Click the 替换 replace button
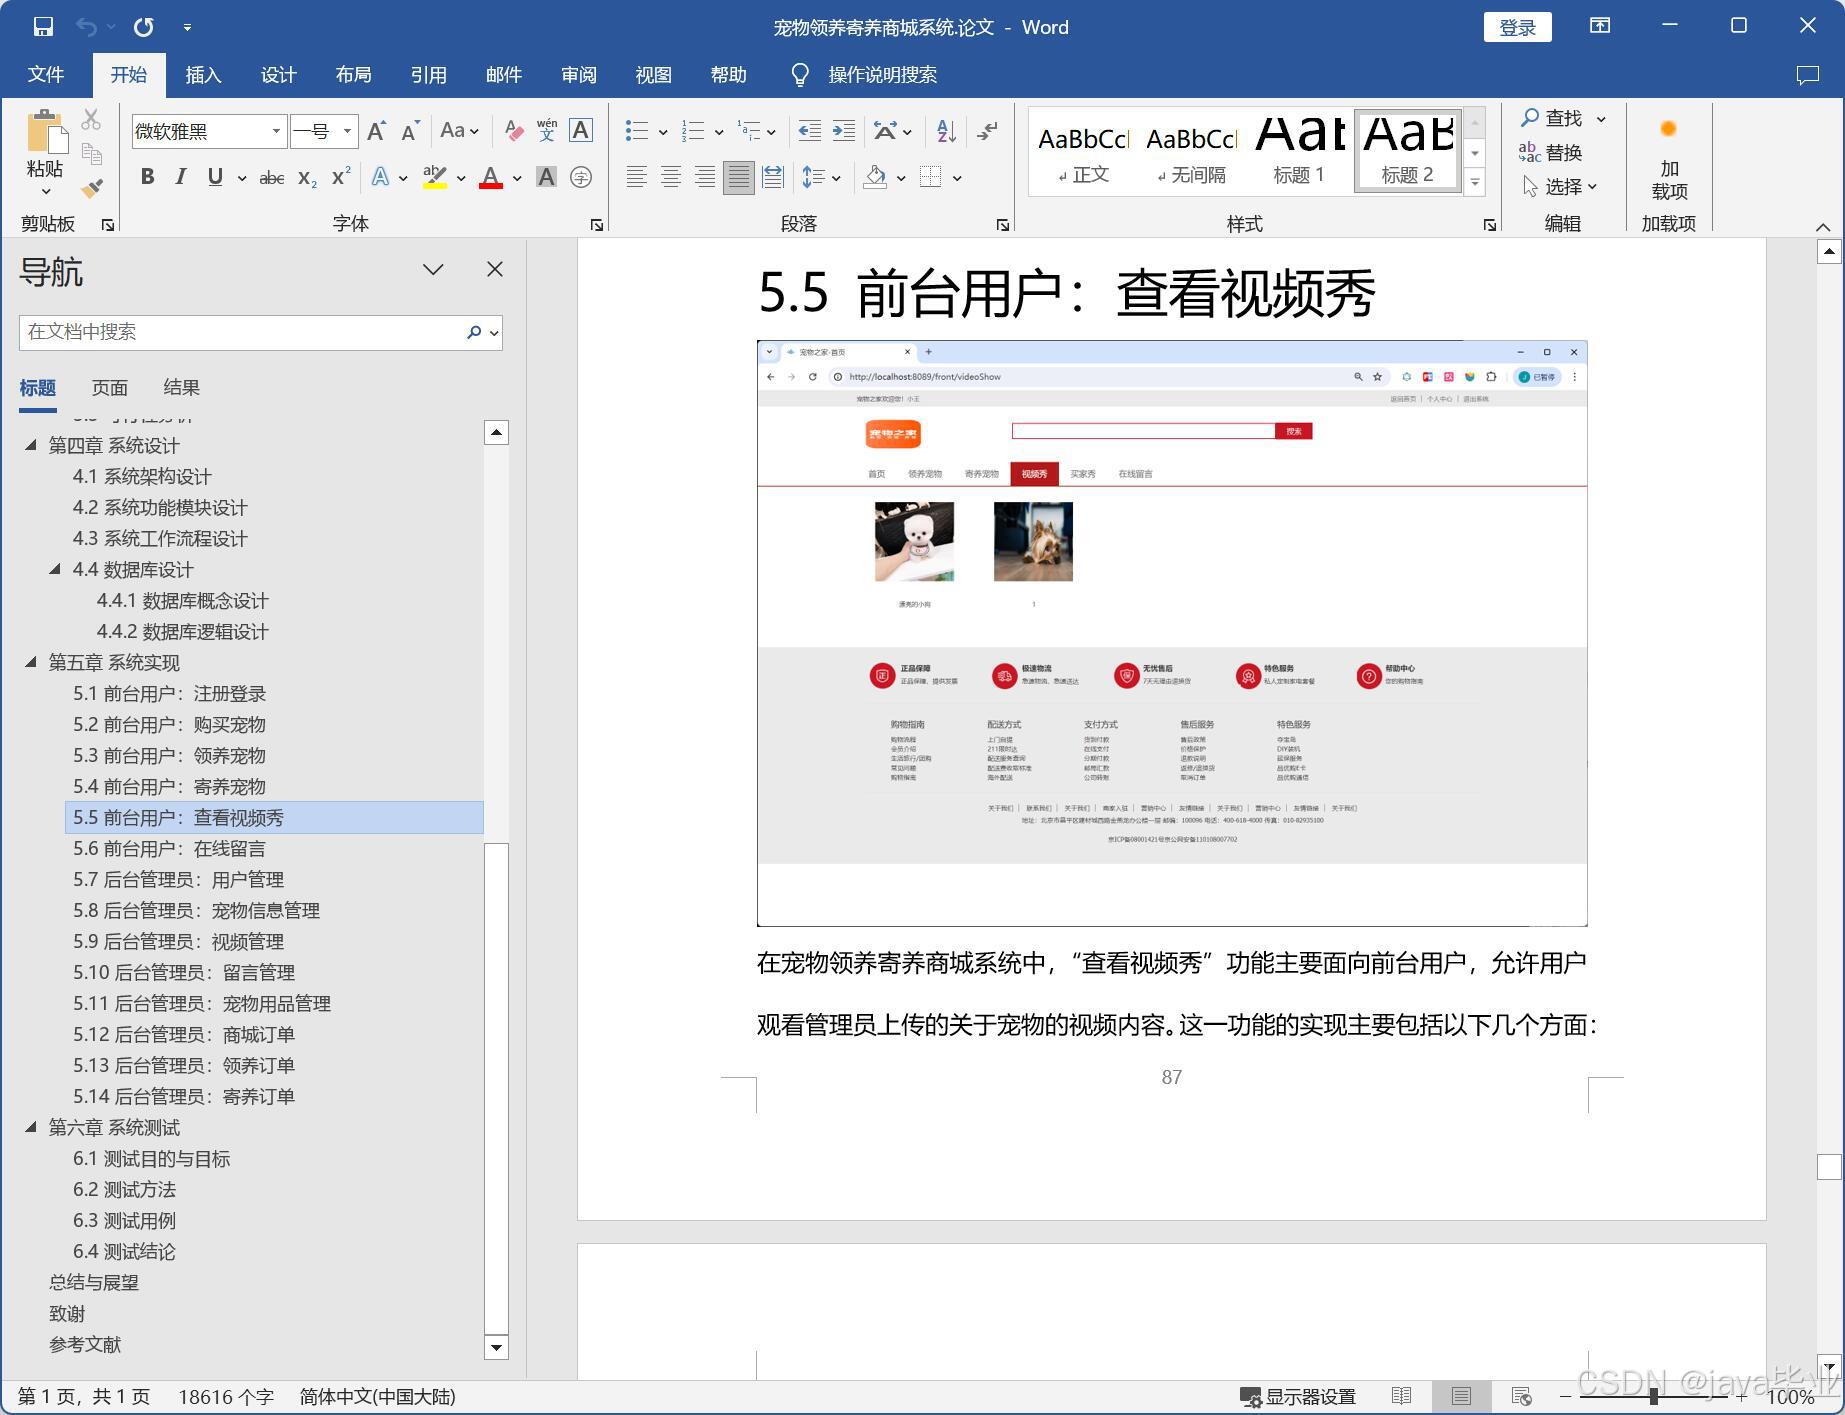The width and height of the screenshot is (1845, 1415). click(1551, 152)
